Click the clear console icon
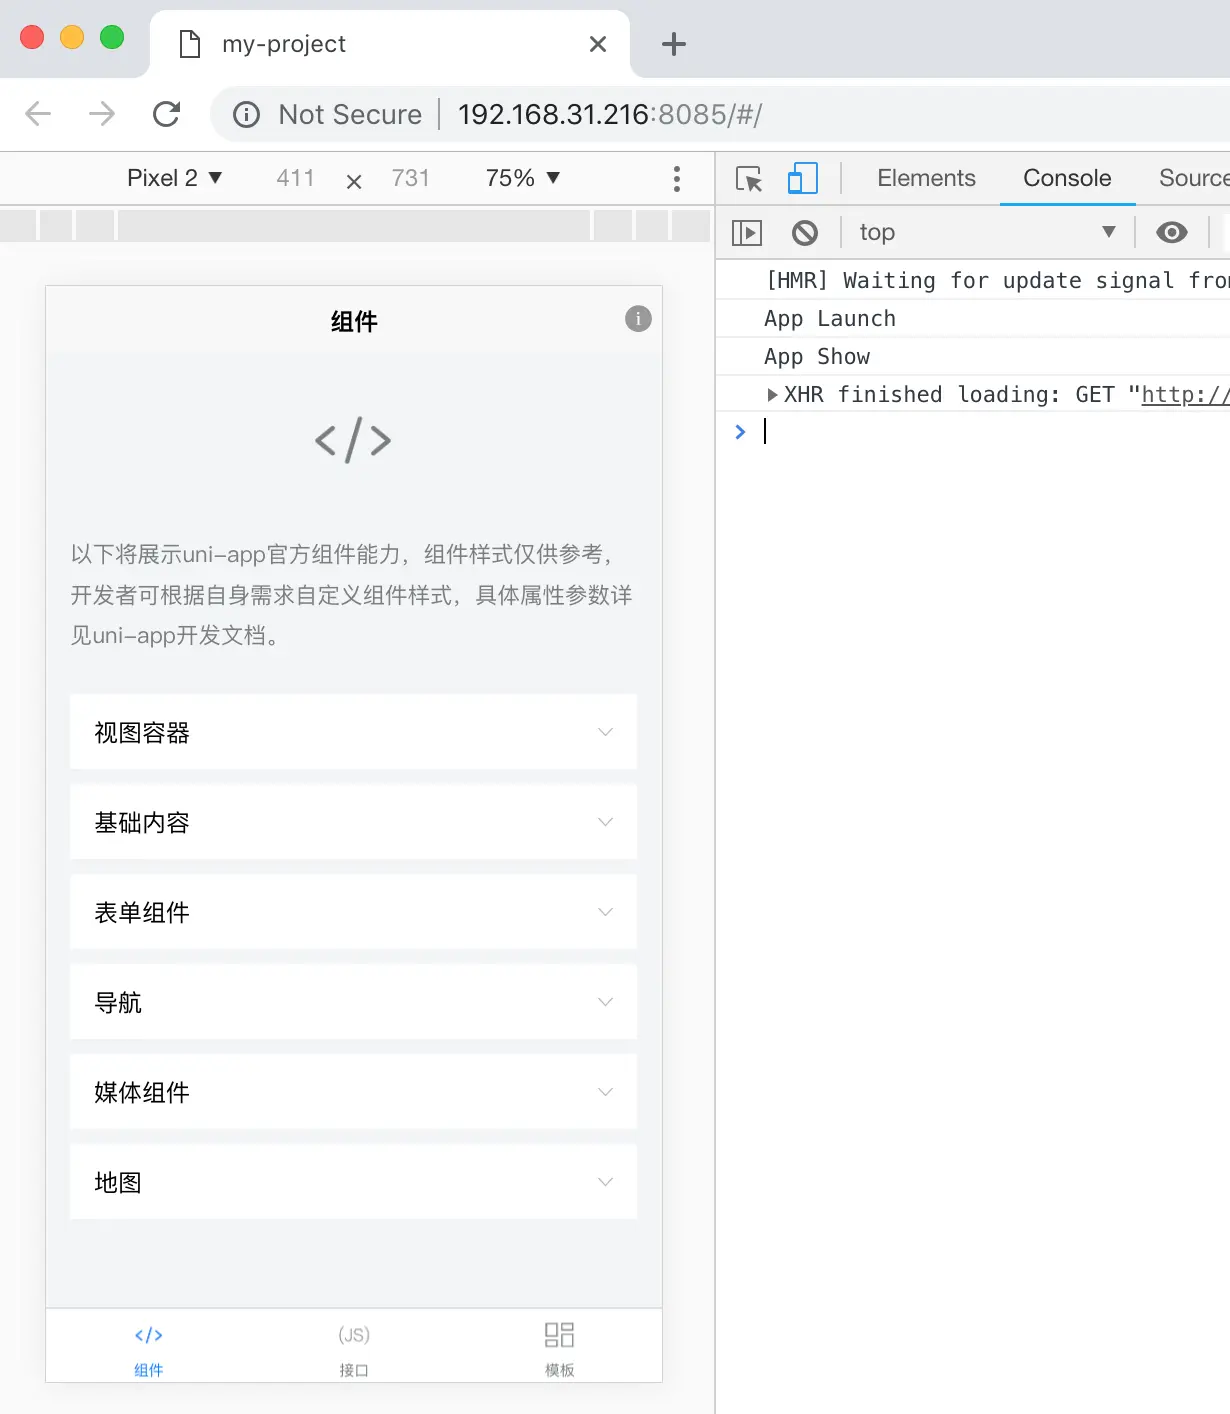1230x1414 pixels. pos(805,233)
